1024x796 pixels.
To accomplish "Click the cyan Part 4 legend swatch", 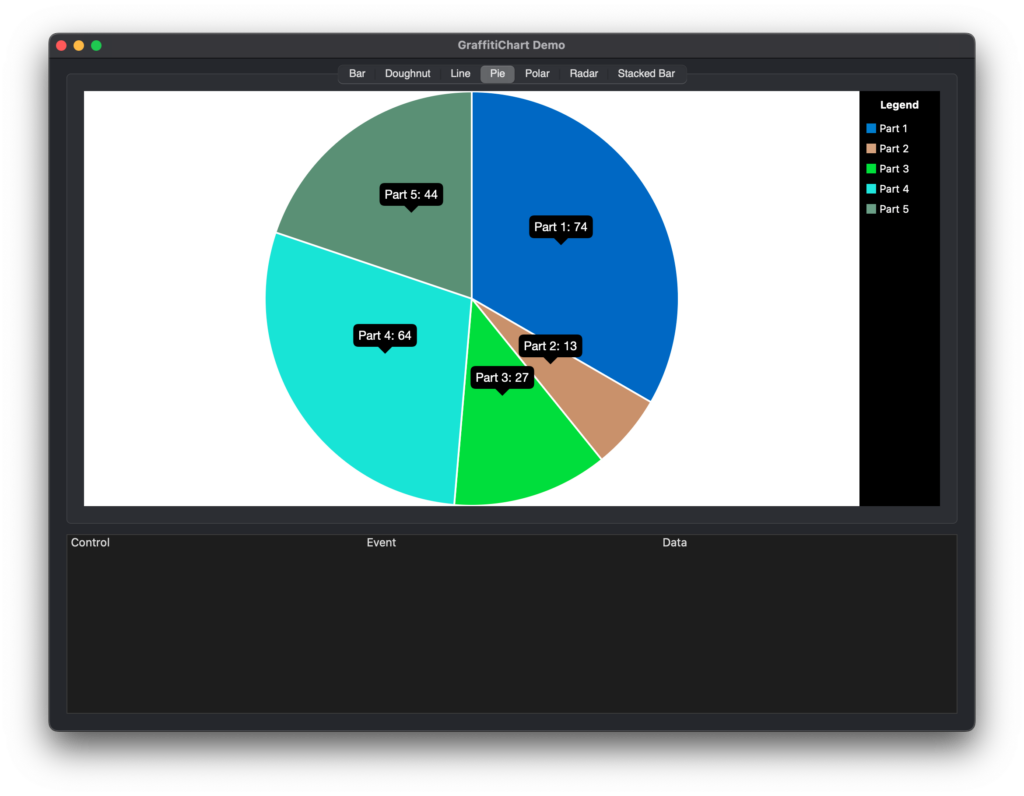I will 871,189.
